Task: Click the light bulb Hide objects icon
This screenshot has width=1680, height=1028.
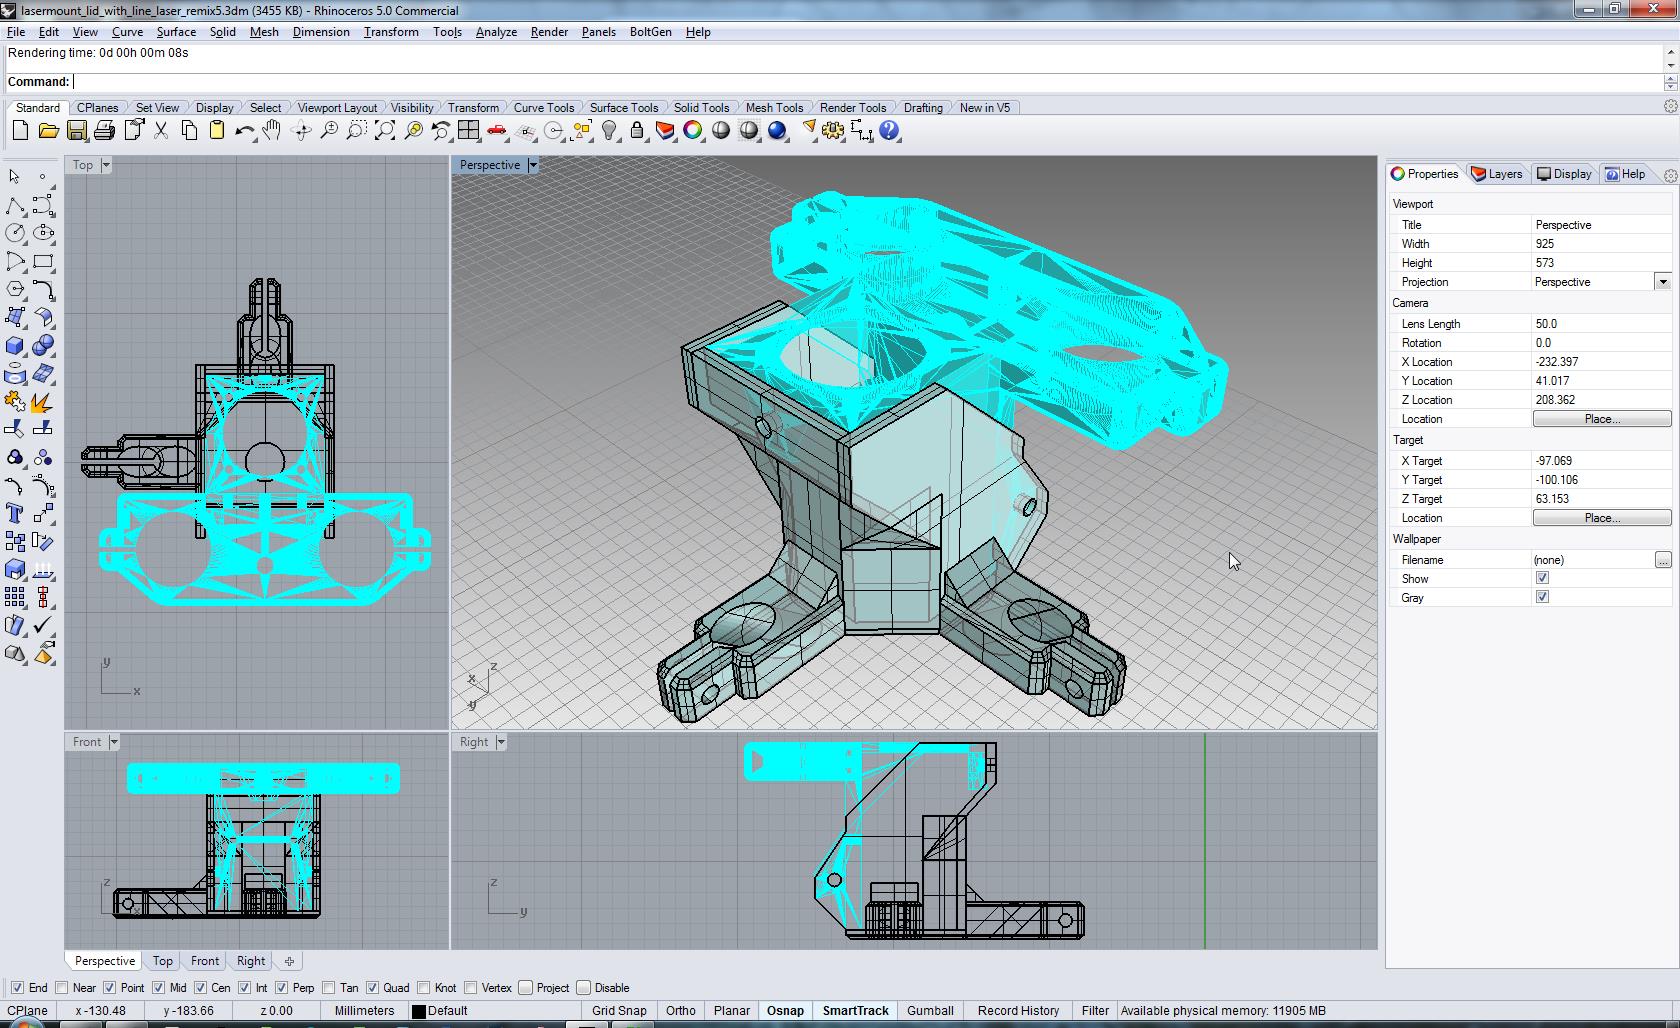Action: pyautogui.click(x=609, y=131)
